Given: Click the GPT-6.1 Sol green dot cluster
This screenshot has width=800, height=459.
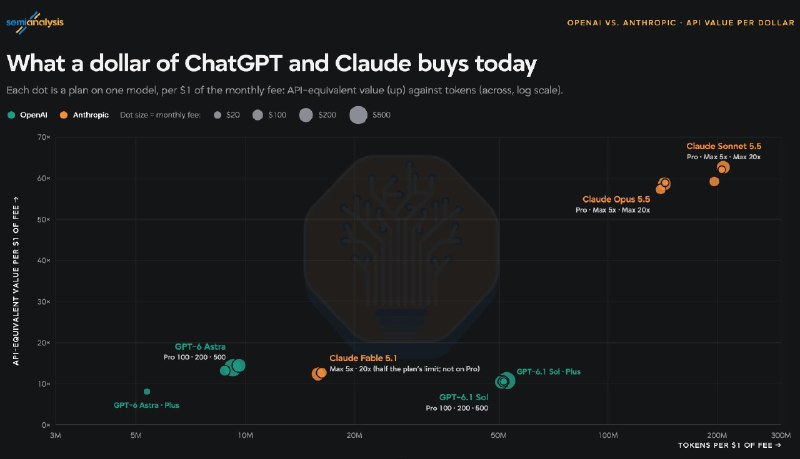Looking at the screenshot, I should 505,380.
